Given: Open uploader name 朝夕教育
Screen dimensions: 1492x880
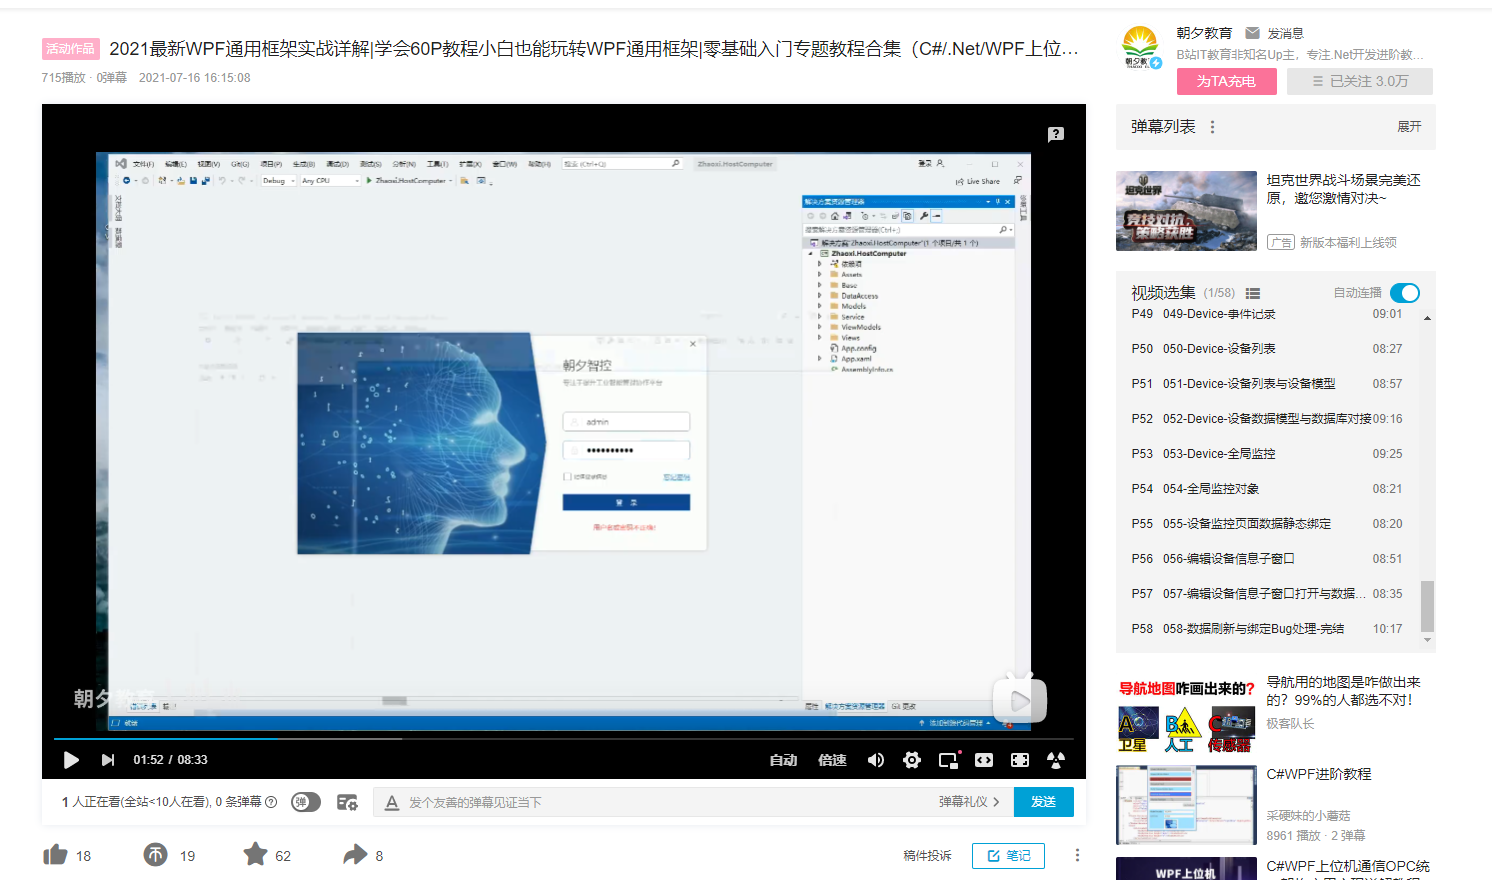Looking at the screenshot, I should 1204,33.
